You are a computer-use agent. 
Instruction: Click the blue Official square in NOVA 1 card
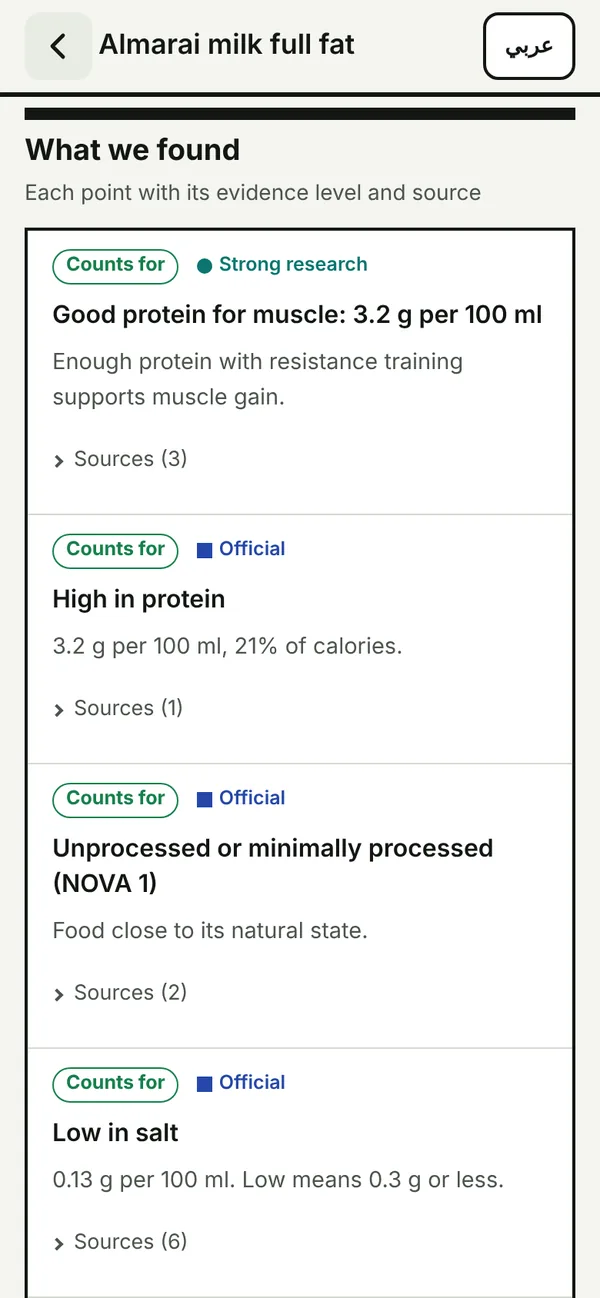click(204, 798)
